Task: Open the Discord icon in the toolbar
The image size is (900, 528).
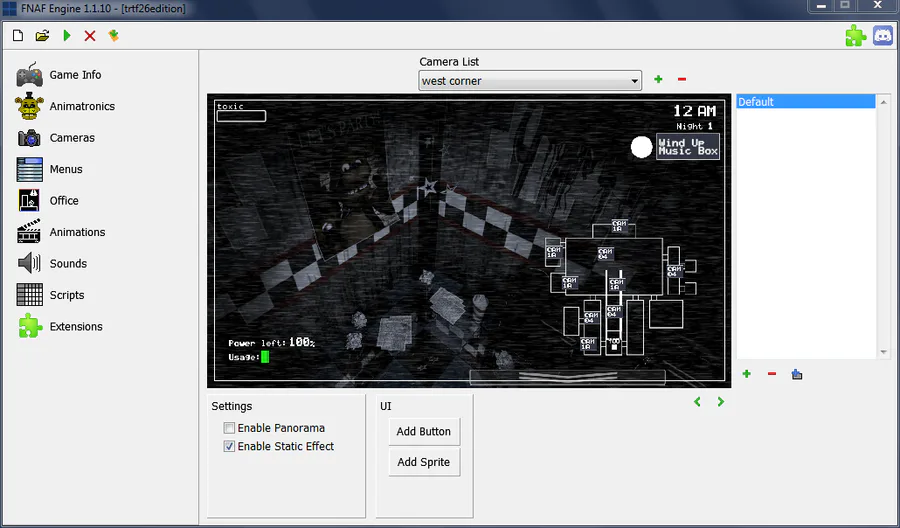Action: (883, 36)
